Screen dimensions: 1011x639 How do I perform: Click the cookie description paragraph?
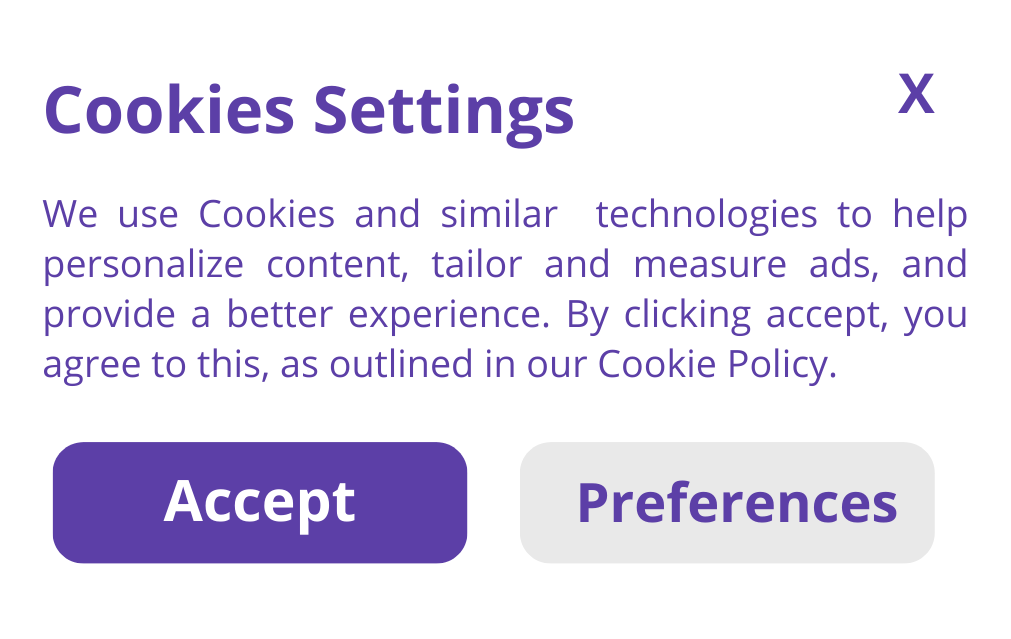point(504,290)
